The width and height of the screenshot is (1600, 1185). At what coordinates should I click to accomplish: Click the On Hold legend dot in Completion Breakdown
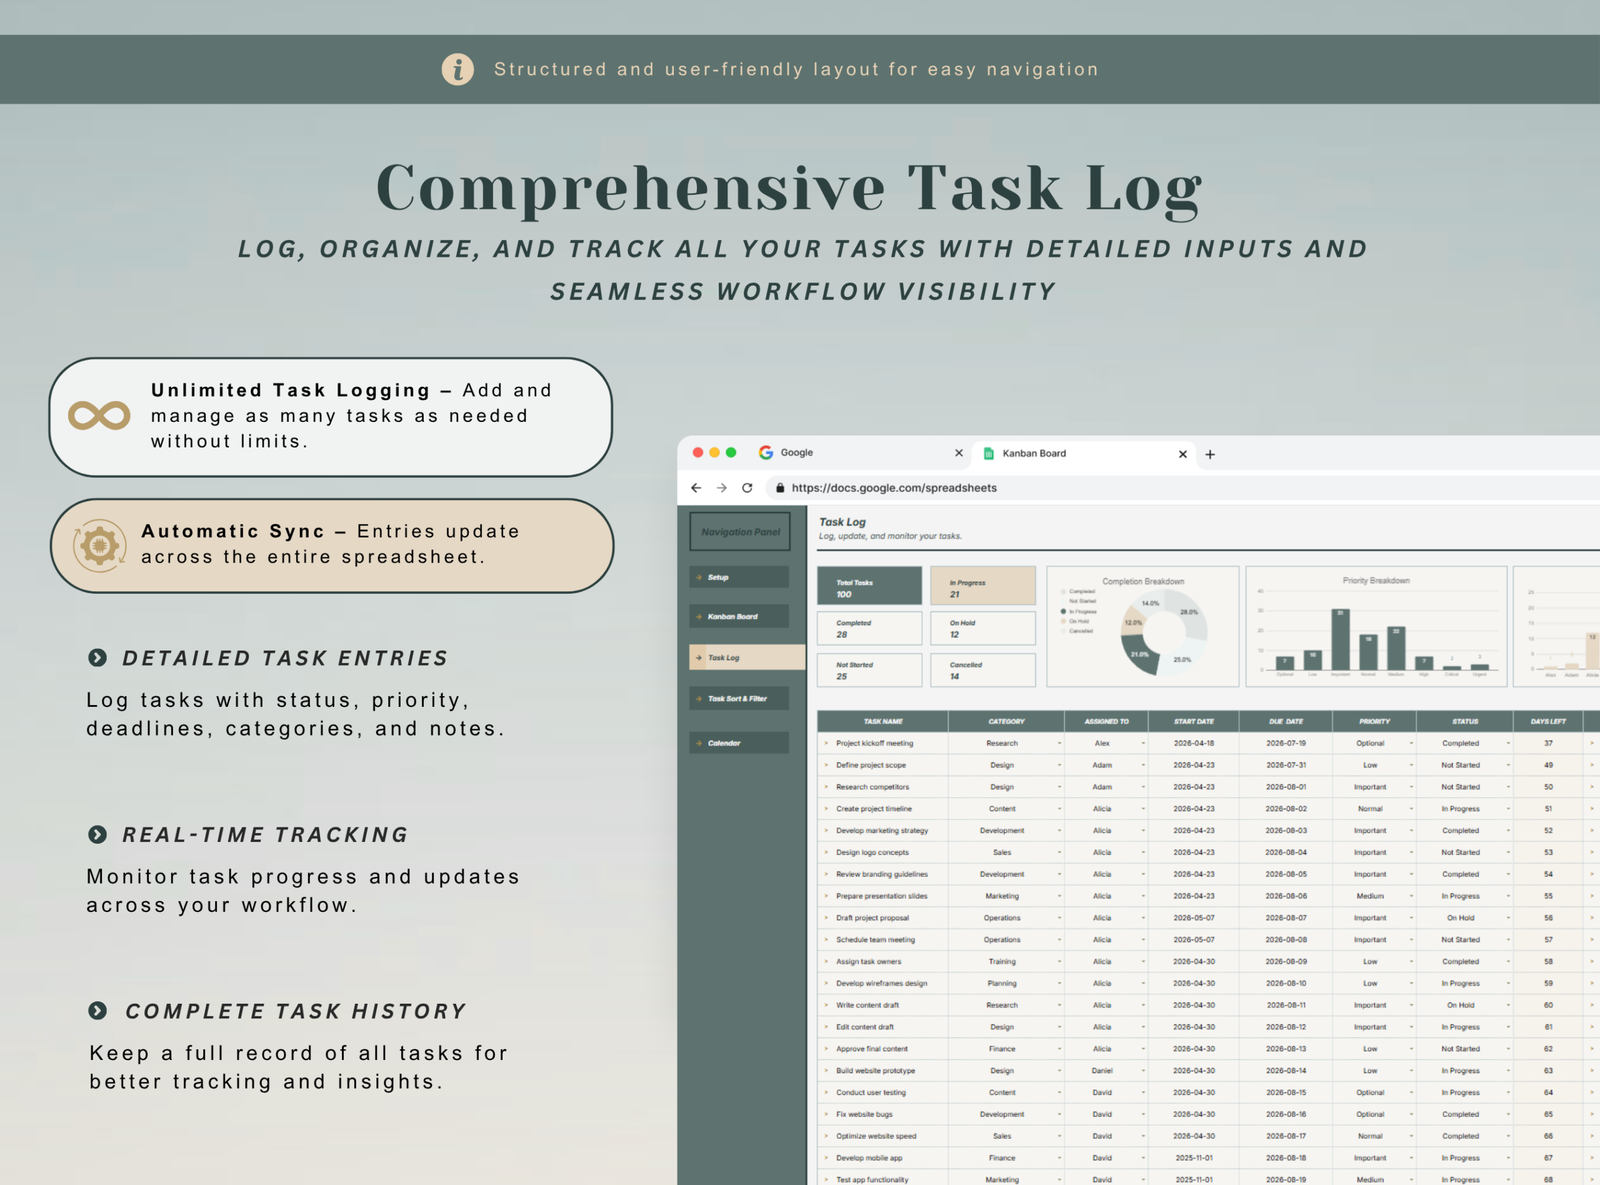[1063, 621]
